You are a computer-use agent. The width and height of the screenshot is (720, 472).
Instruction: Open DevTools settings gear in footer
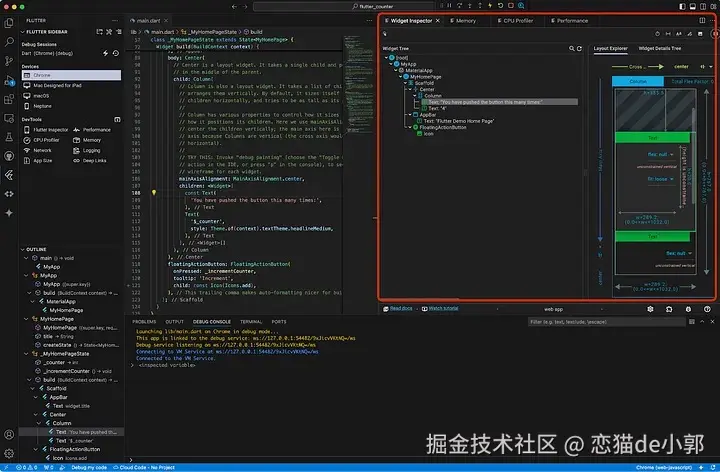click(x=650, y=309)
